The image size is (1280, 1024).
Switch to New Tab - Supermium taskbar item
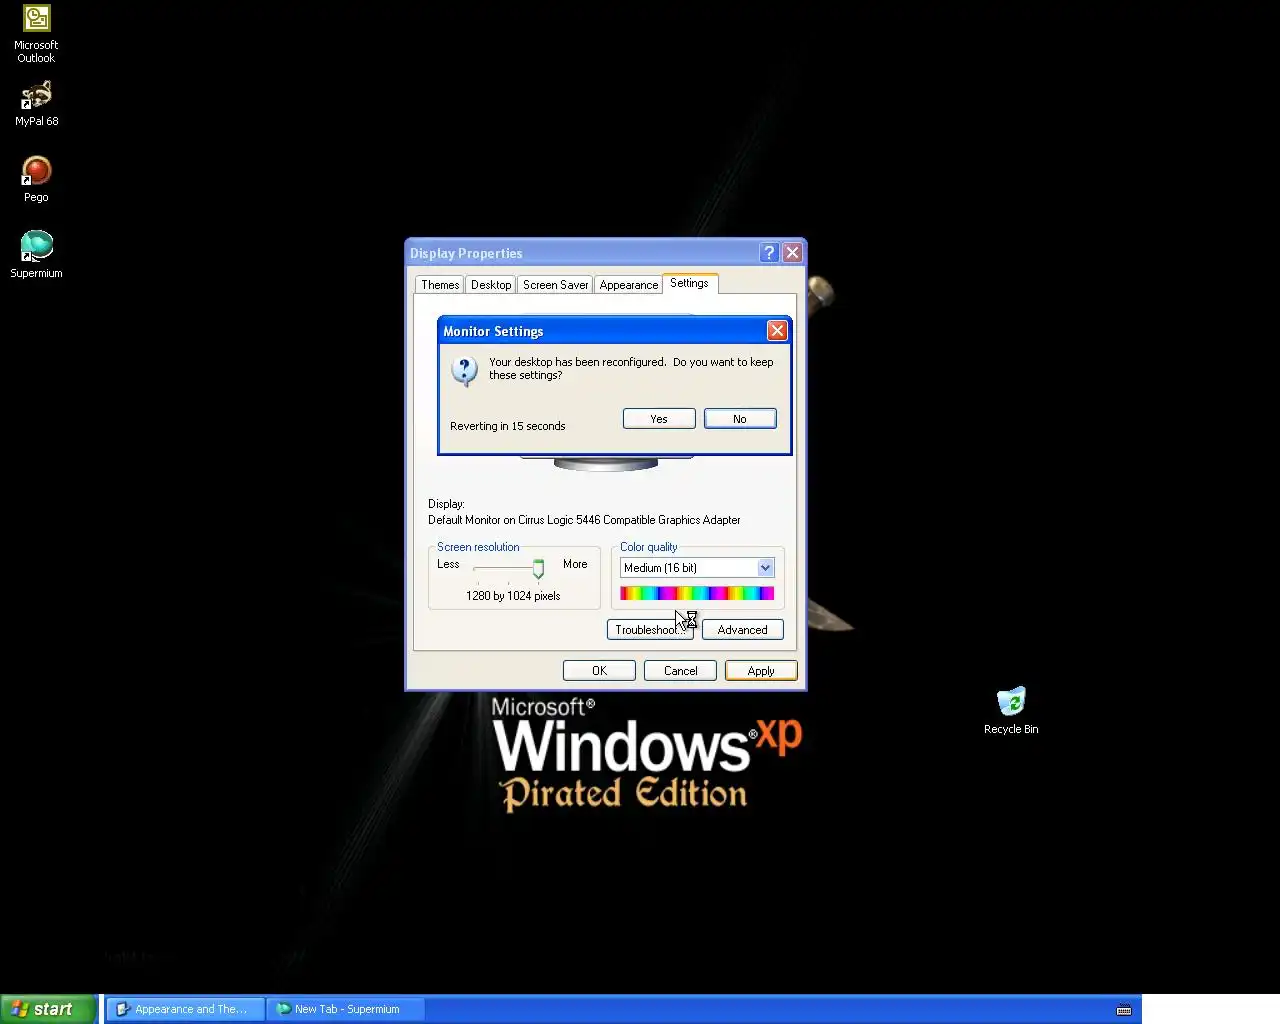[345, 1010]
